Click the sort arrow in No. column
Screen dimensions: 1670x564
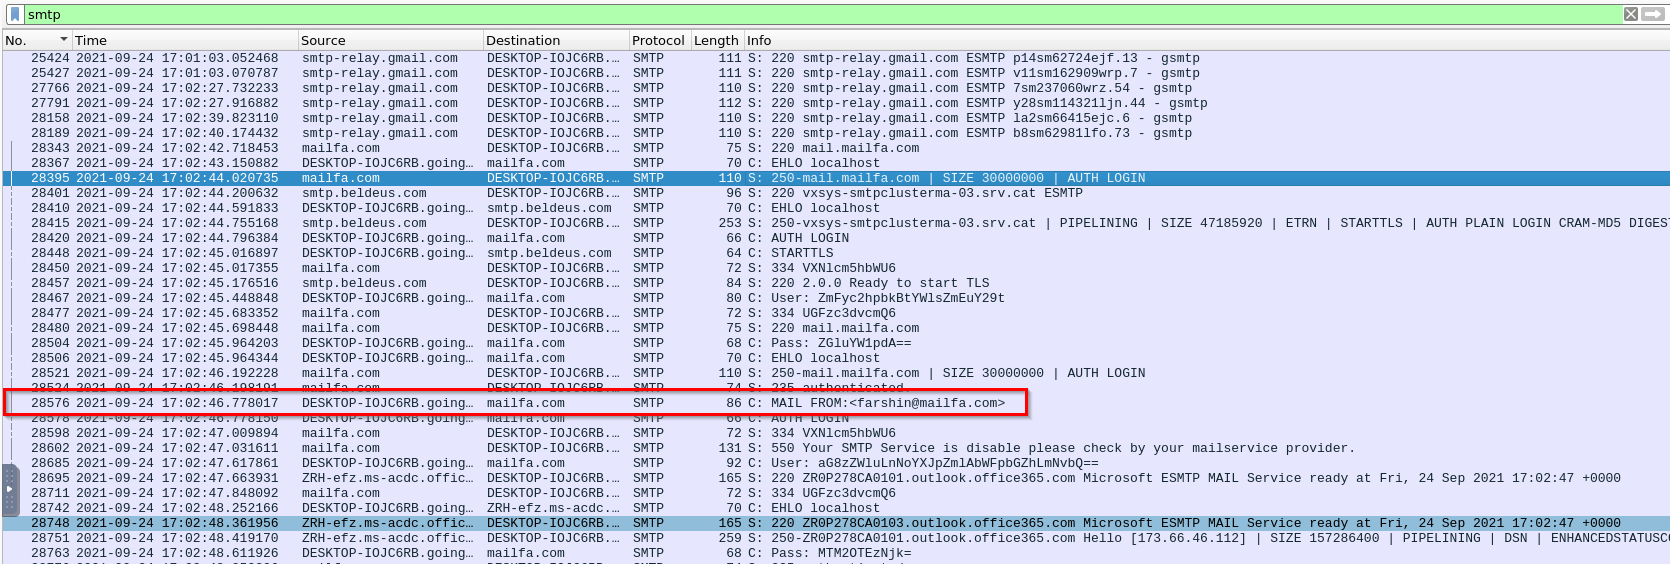click(64, 40)
